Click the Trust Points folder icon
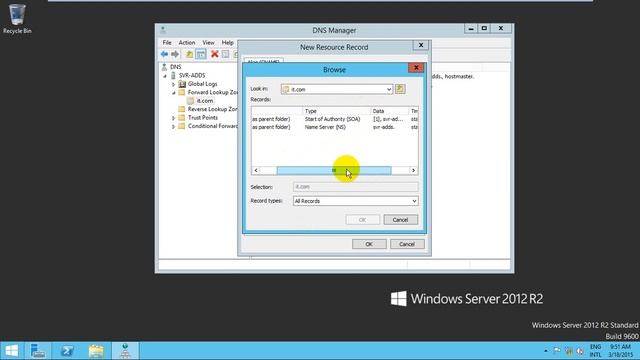 coord(182,118)
